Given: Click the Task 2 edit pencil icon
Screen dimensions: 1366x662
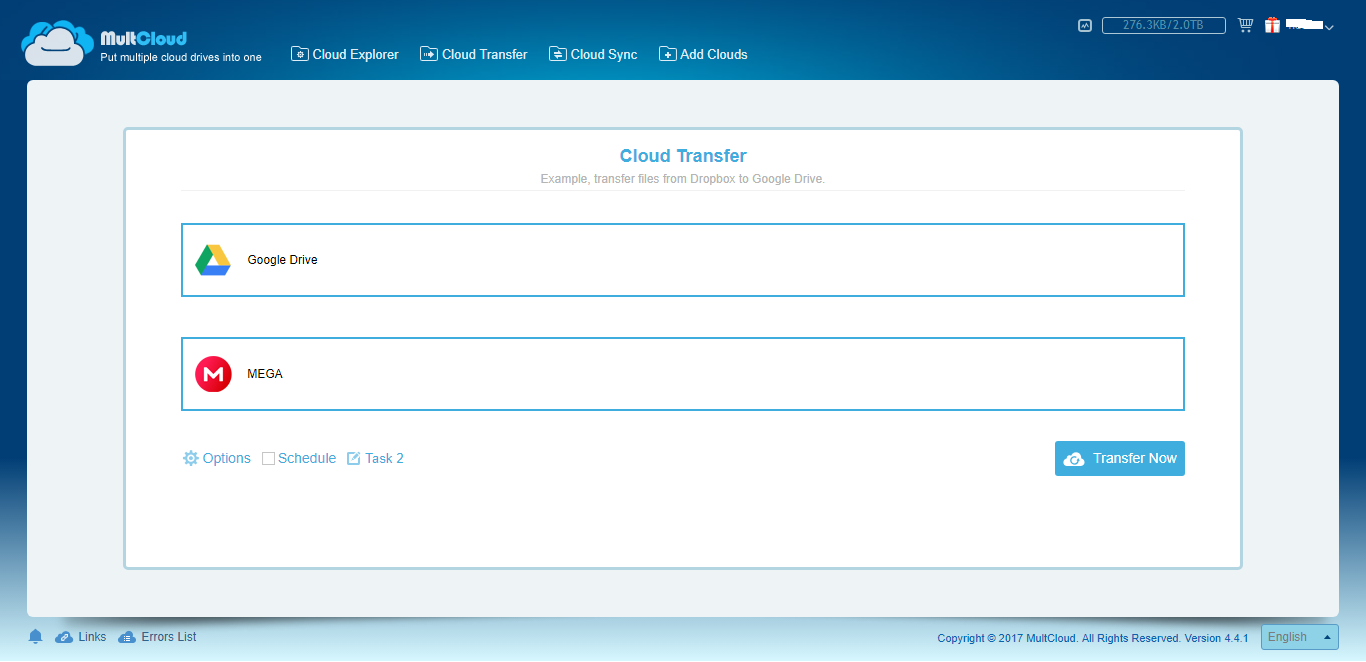Looking at the screenshot, I should click(x=353, y=458).
